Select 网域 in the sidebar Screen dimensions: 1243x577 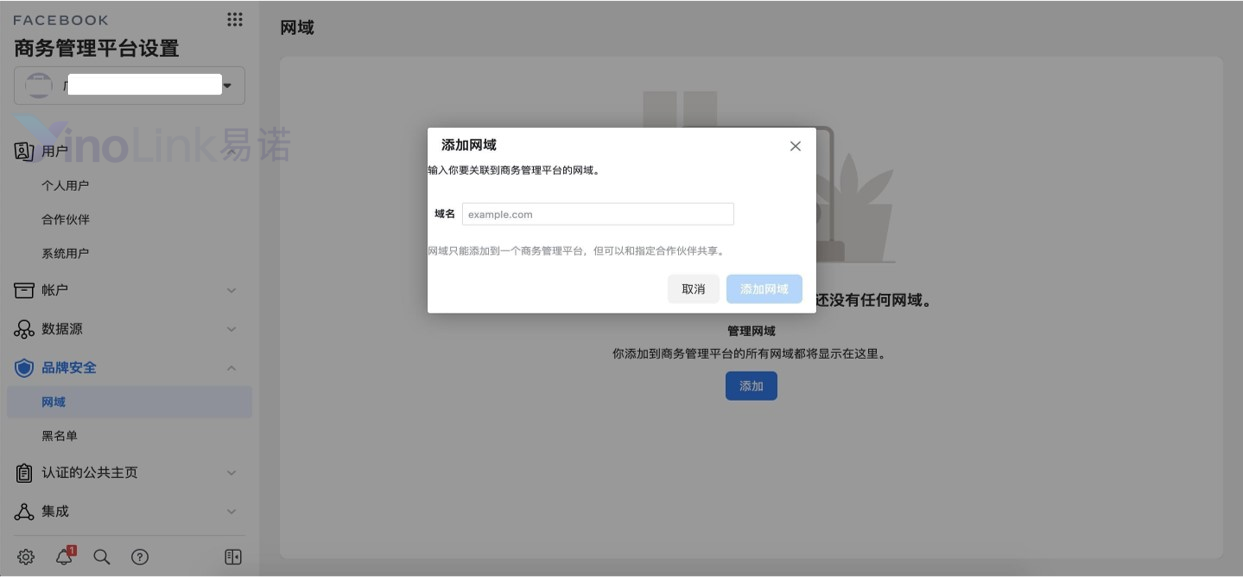pyautogui.click(x=129, y=402)
